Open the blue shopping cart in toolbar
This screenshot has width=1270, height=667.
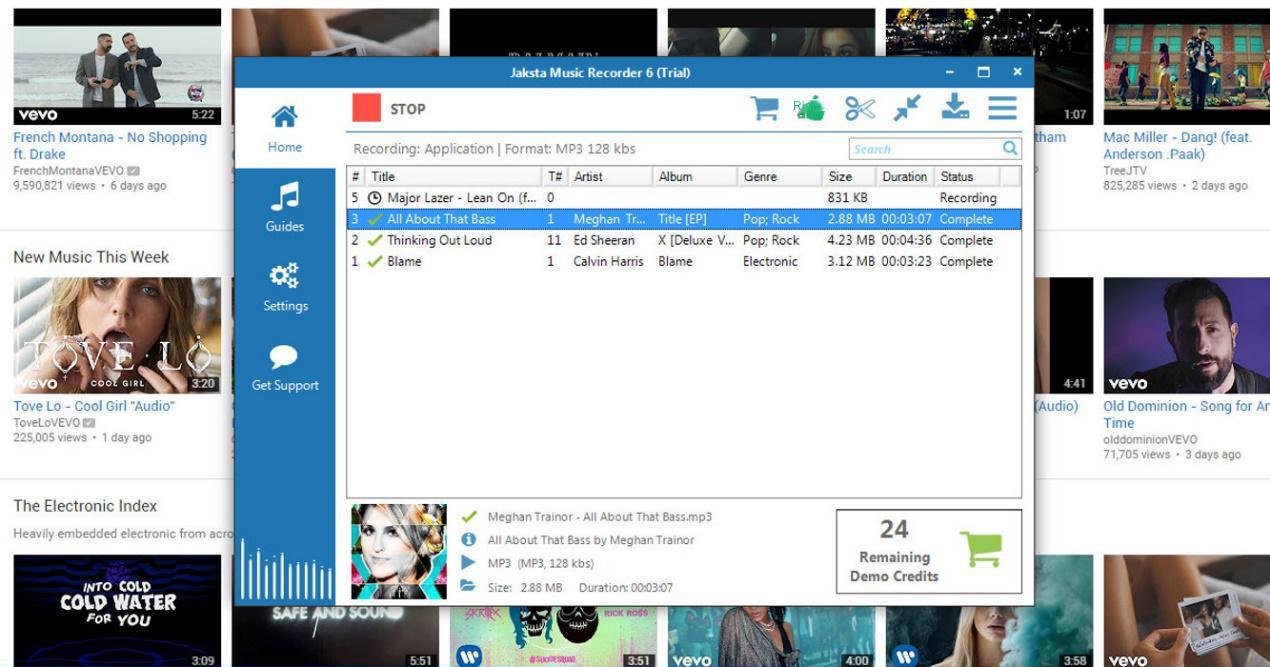[x=765, y=108]
